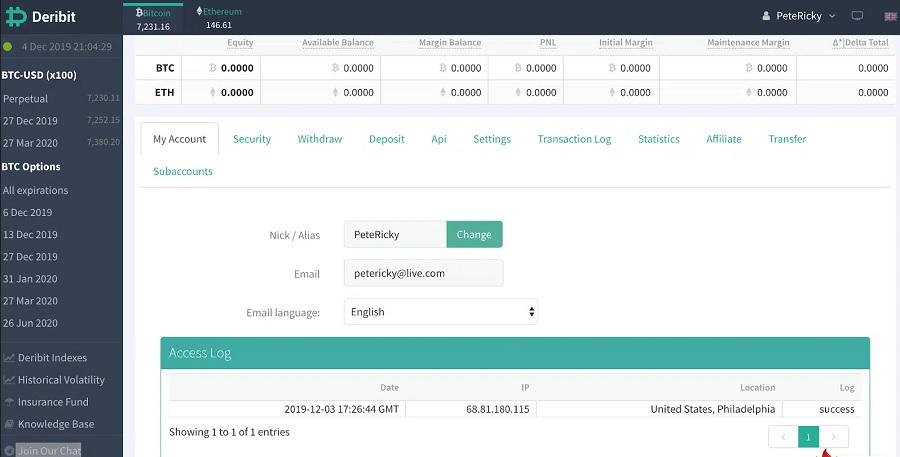Open the Join Our Chat link
900x457 pixels.
point(49,450)
